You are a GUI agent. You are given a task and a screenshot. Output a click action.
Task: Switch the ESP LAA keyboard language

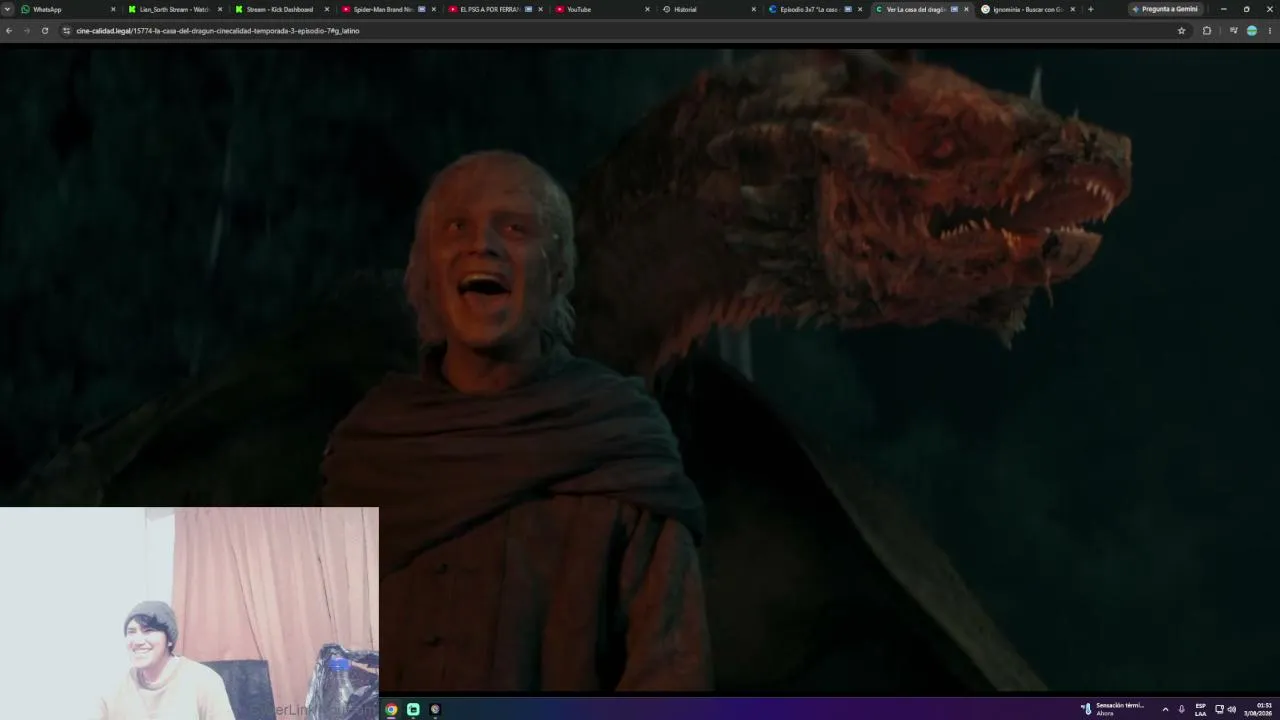[x=1201, y=709]
